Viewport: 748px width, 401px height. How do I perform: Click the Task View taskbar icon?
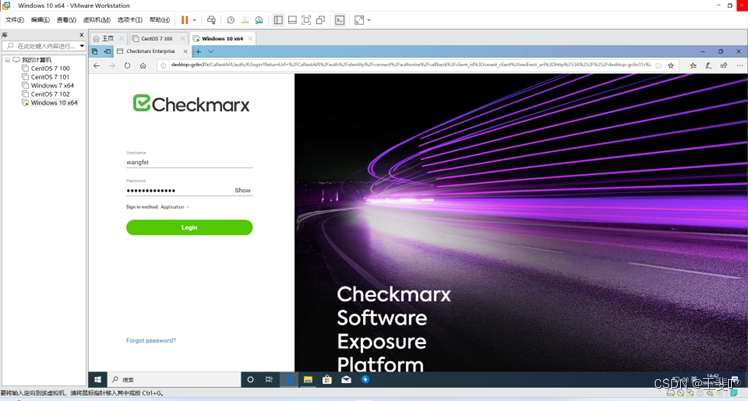point(269,380)
